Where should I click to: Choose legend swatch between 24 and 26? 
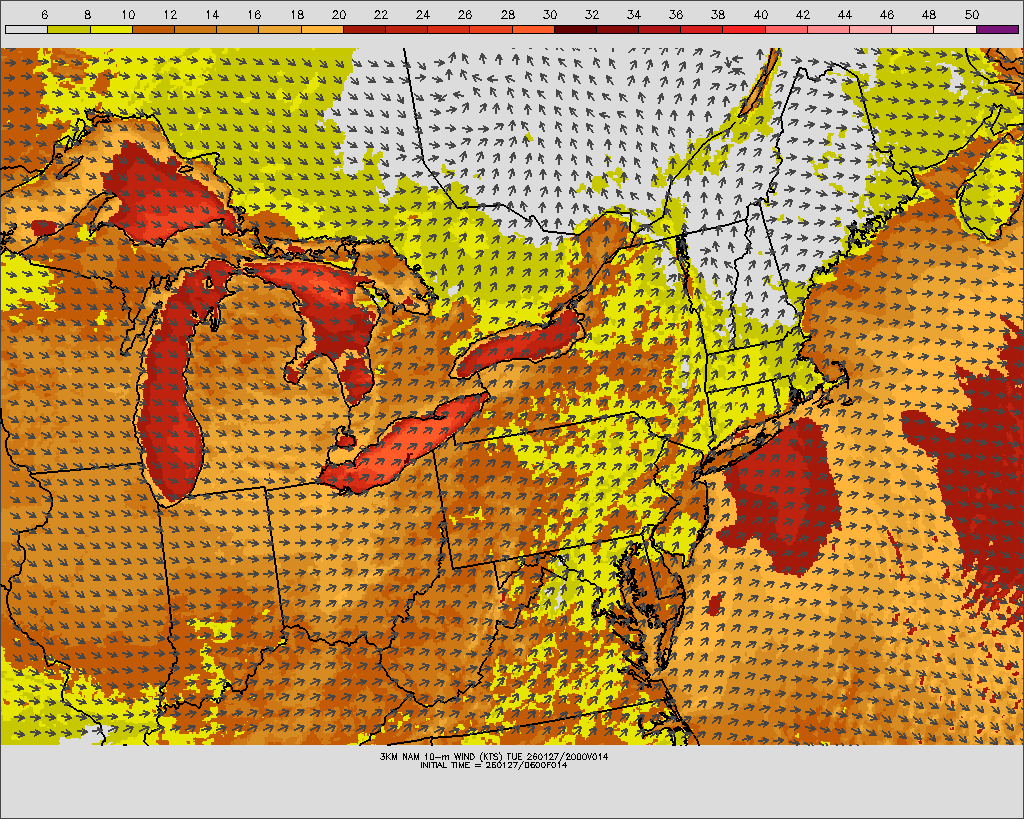click(x=449, y=29)
